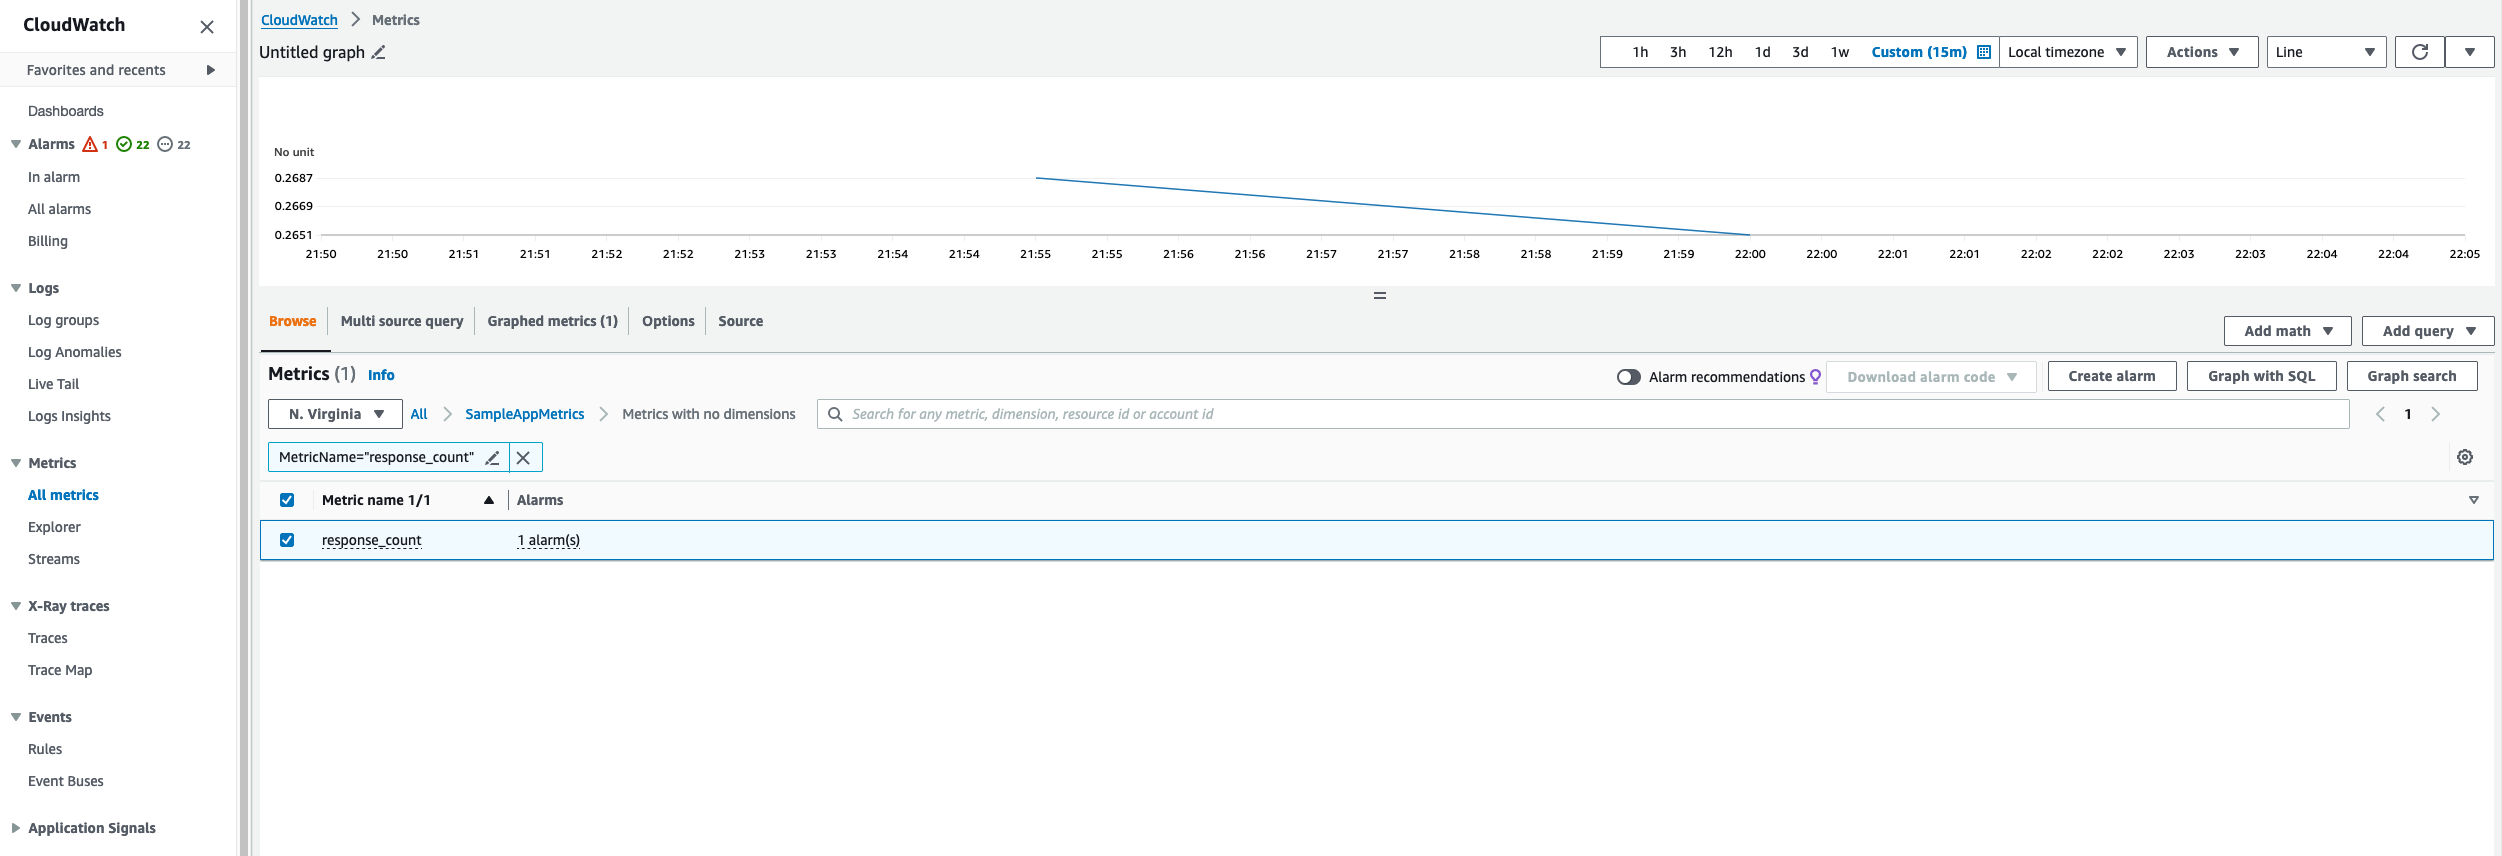Image resolution: width=2502 pixels, height=856 pixels.
Task: Open the N. Virginia region dropdown
Action: (335, 414)
